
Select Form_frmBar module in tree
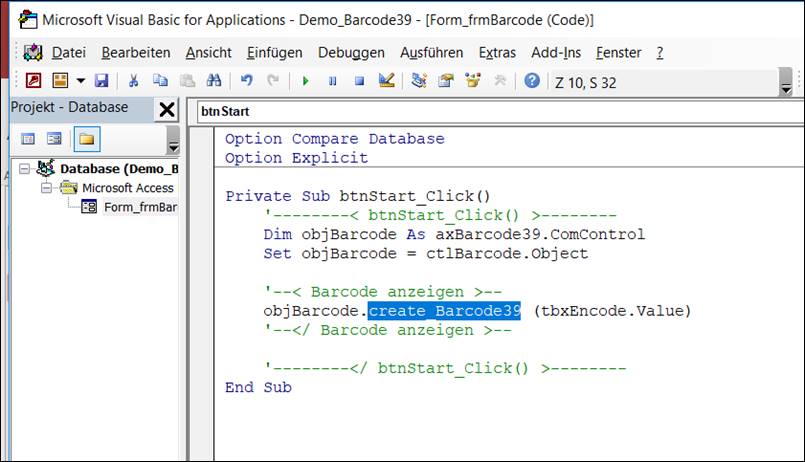coord(140,207)
